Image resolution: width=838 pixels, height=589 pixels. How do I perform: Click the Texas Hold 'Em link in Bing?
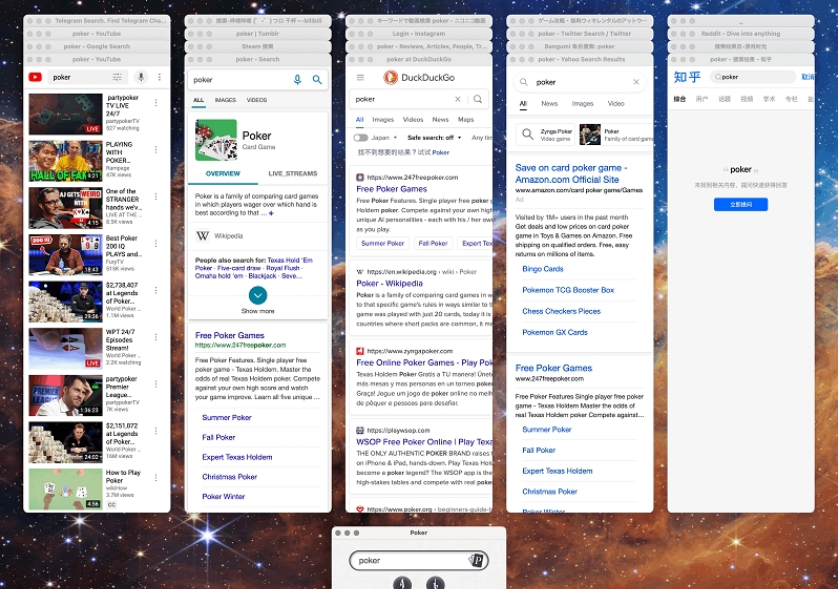(x=290, y=260)
